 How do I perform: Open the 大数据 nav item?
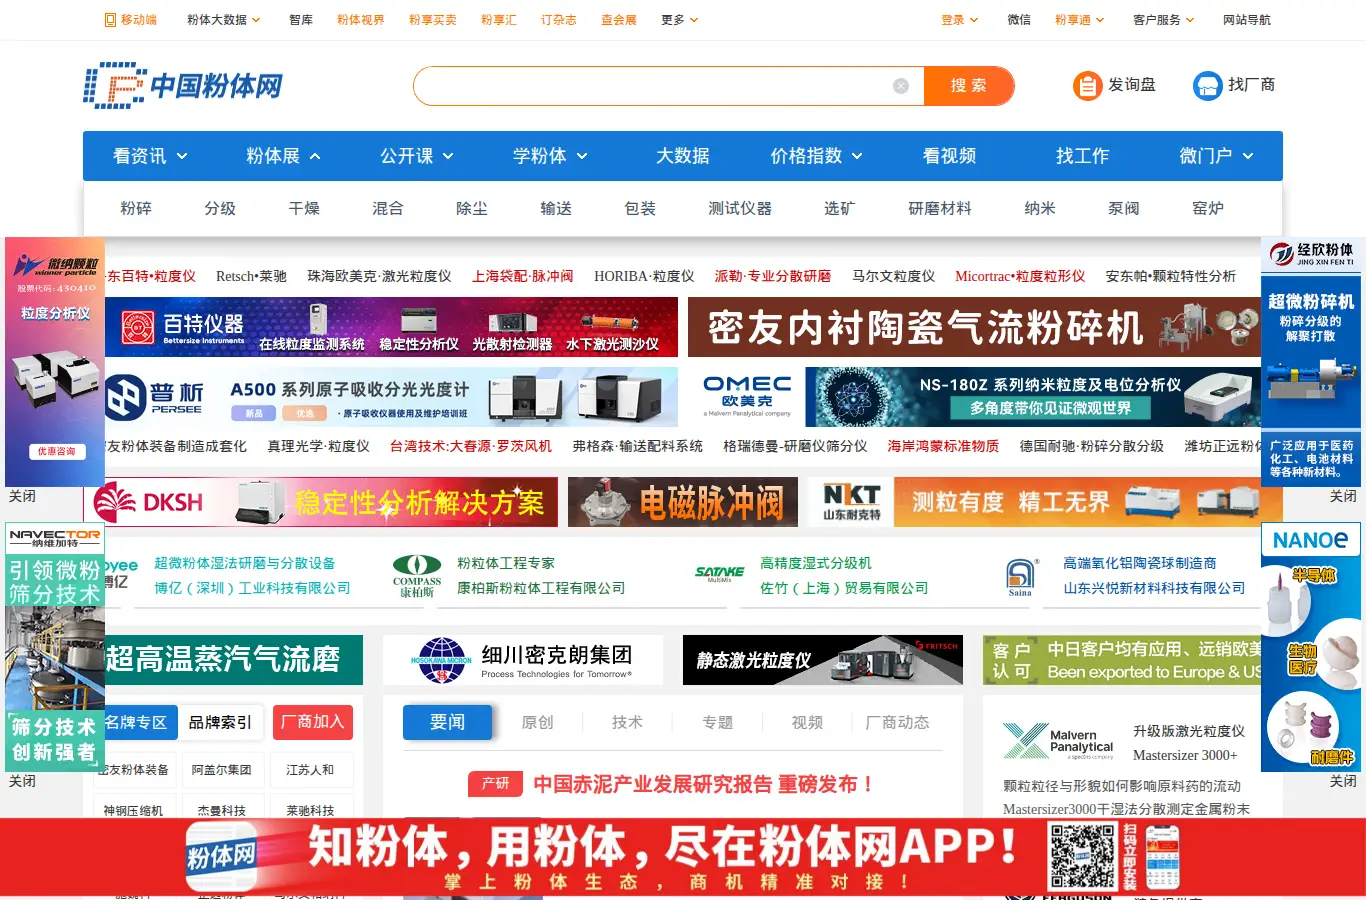tap(683, 156)
